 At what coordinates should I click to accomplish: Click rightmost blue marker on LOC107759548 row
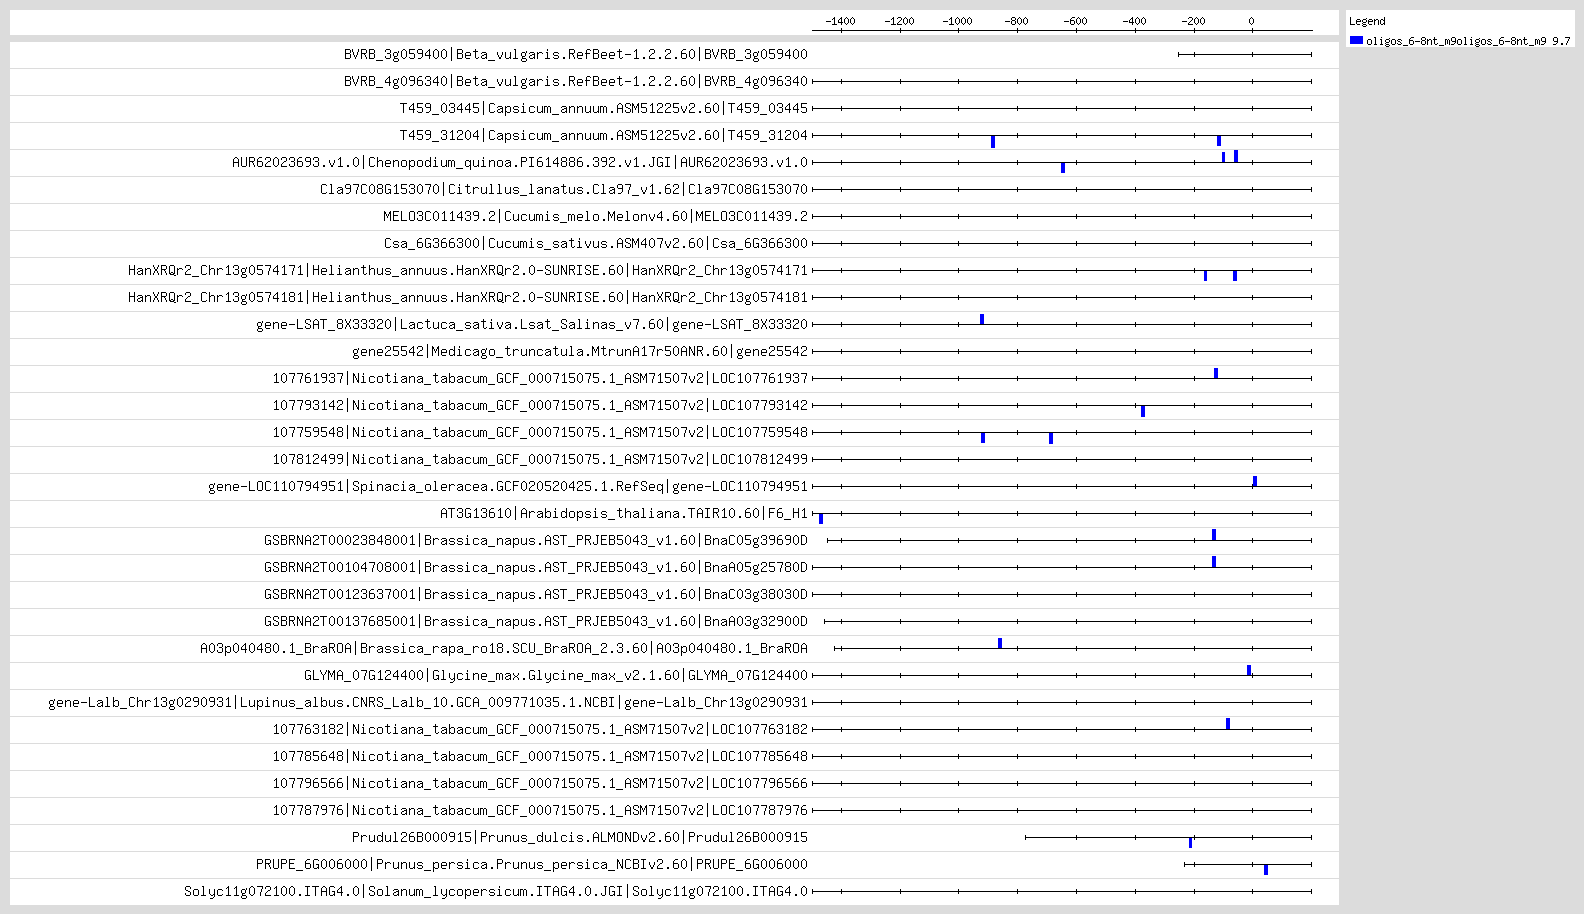click(x=1051, y=438)
